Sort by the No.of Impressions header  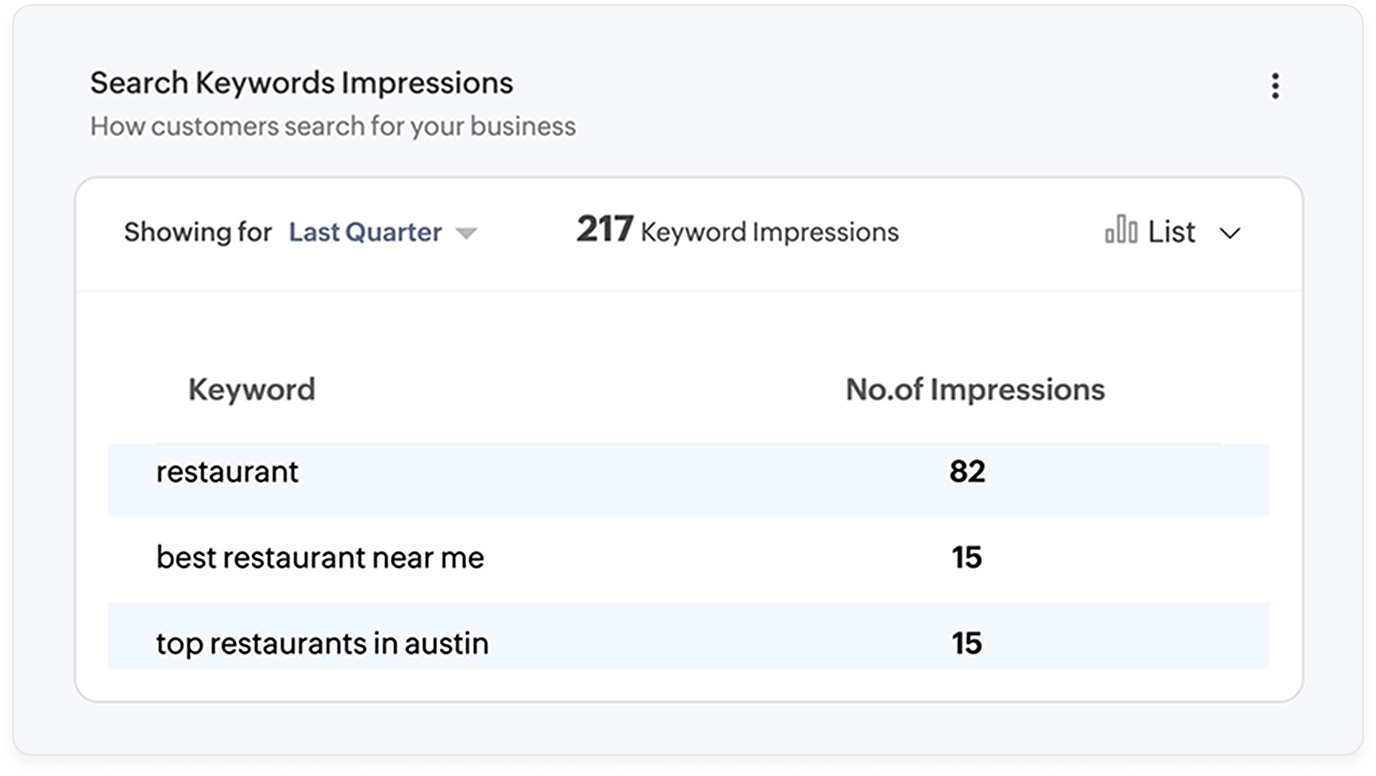(975, 389)
